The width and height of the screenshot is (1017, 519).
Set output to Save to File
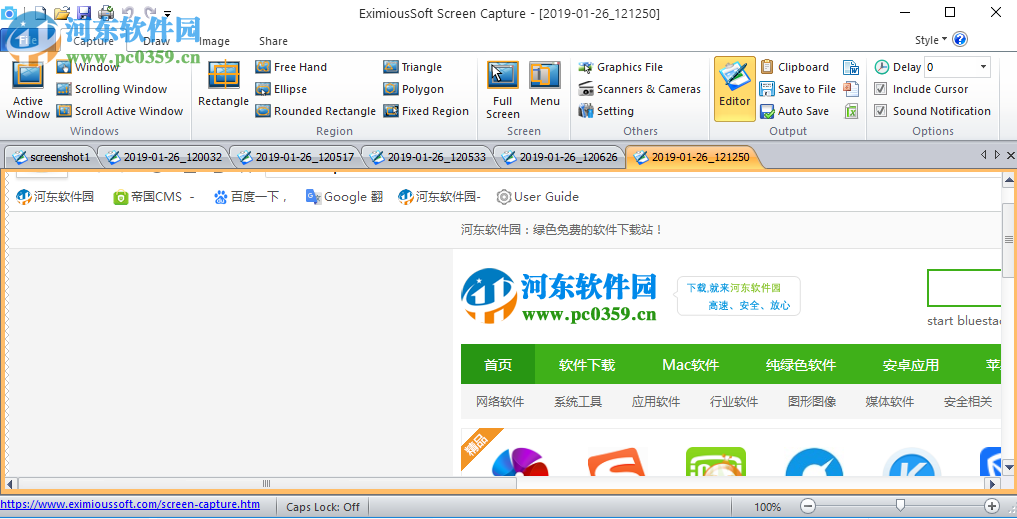798,89
